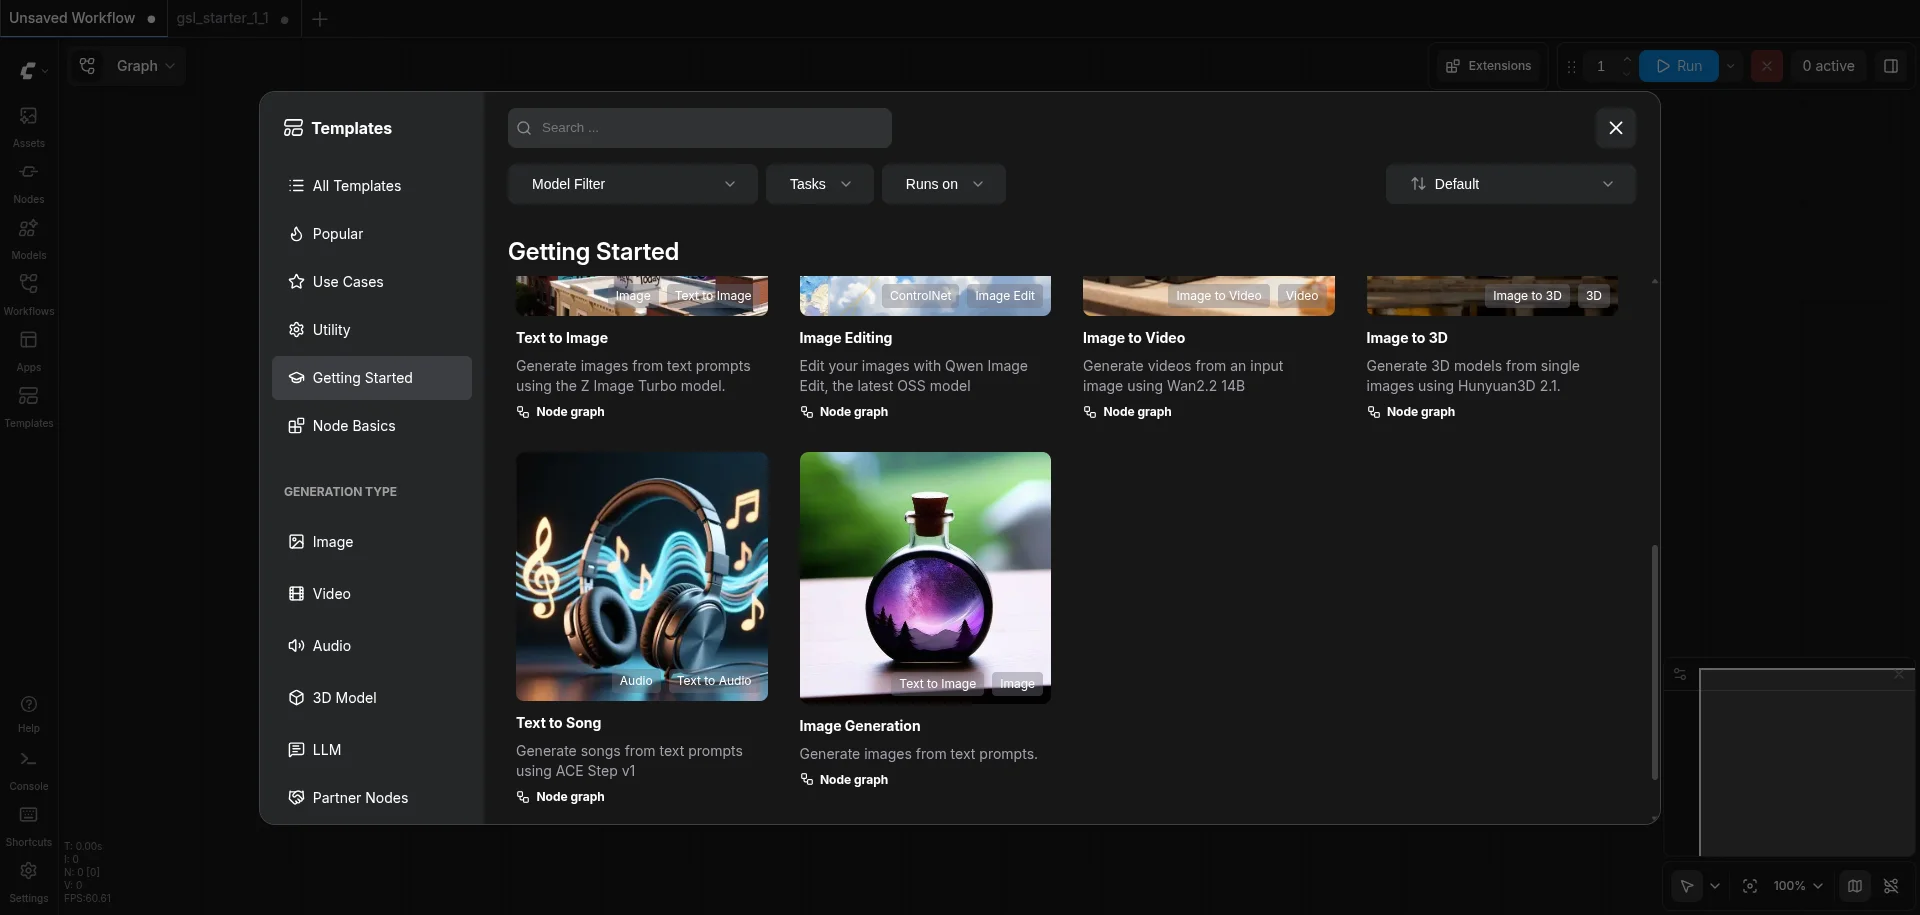
Task: Open the Console panel icon
Action: [x=28, y=770]
